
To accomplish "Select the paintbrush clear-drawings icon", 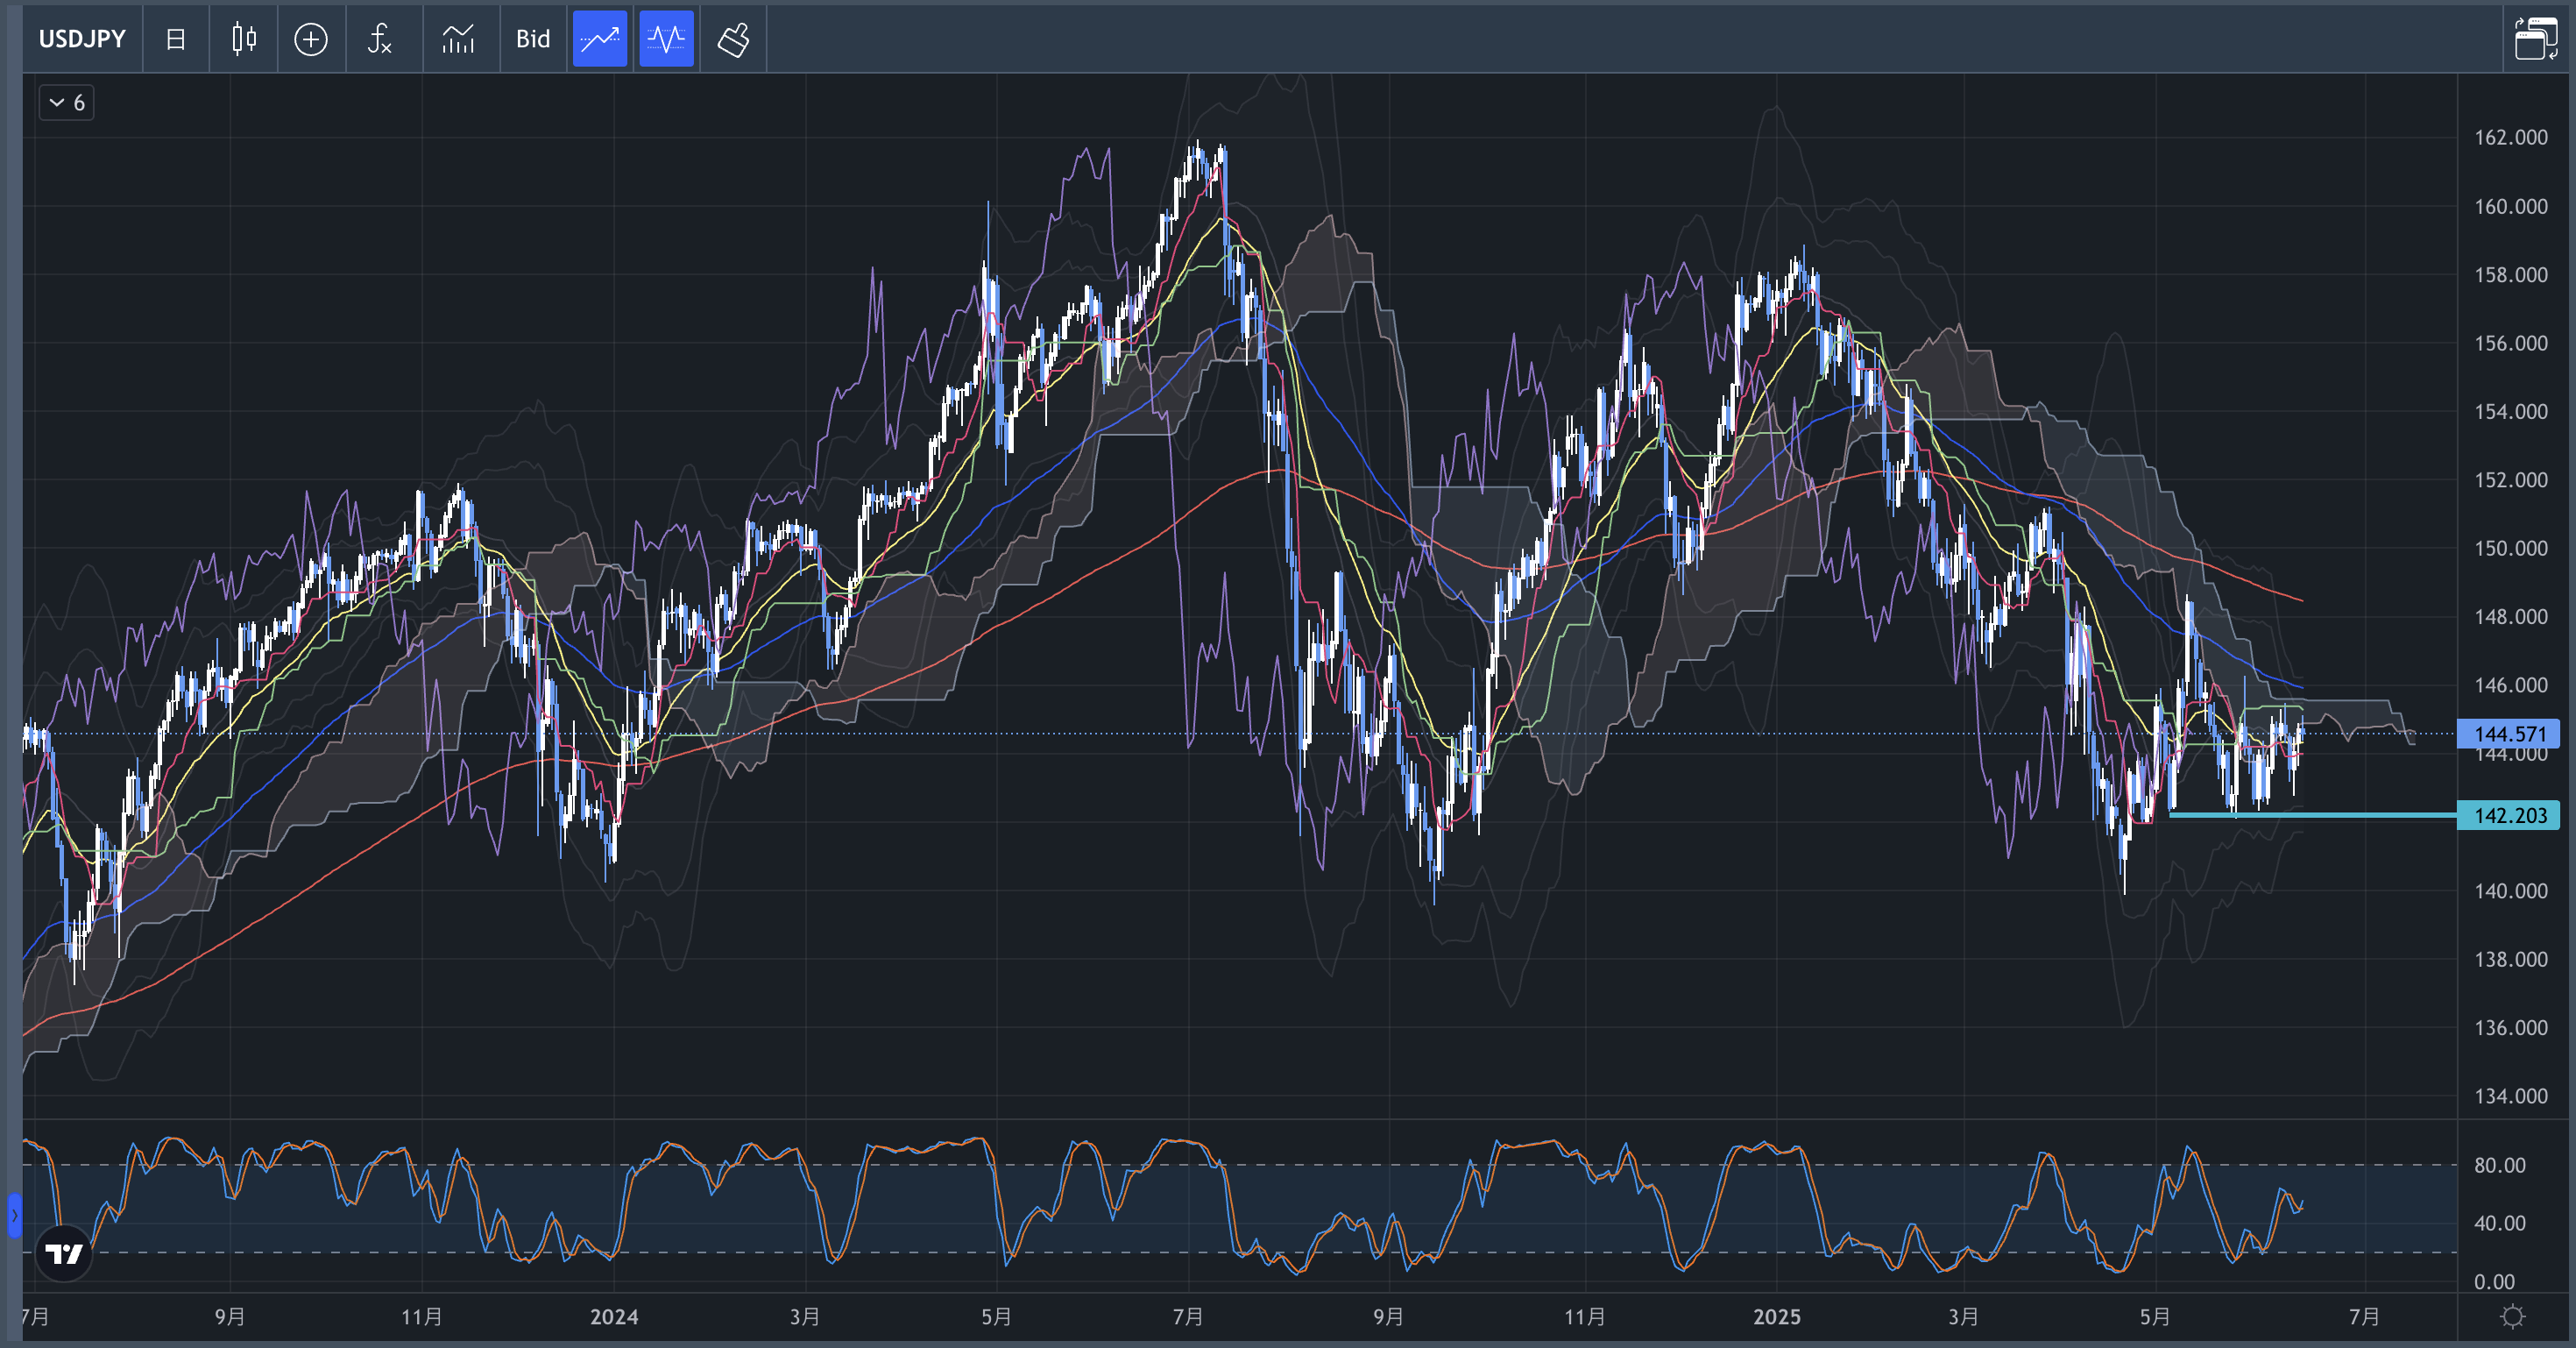I will tap(734, 39).
